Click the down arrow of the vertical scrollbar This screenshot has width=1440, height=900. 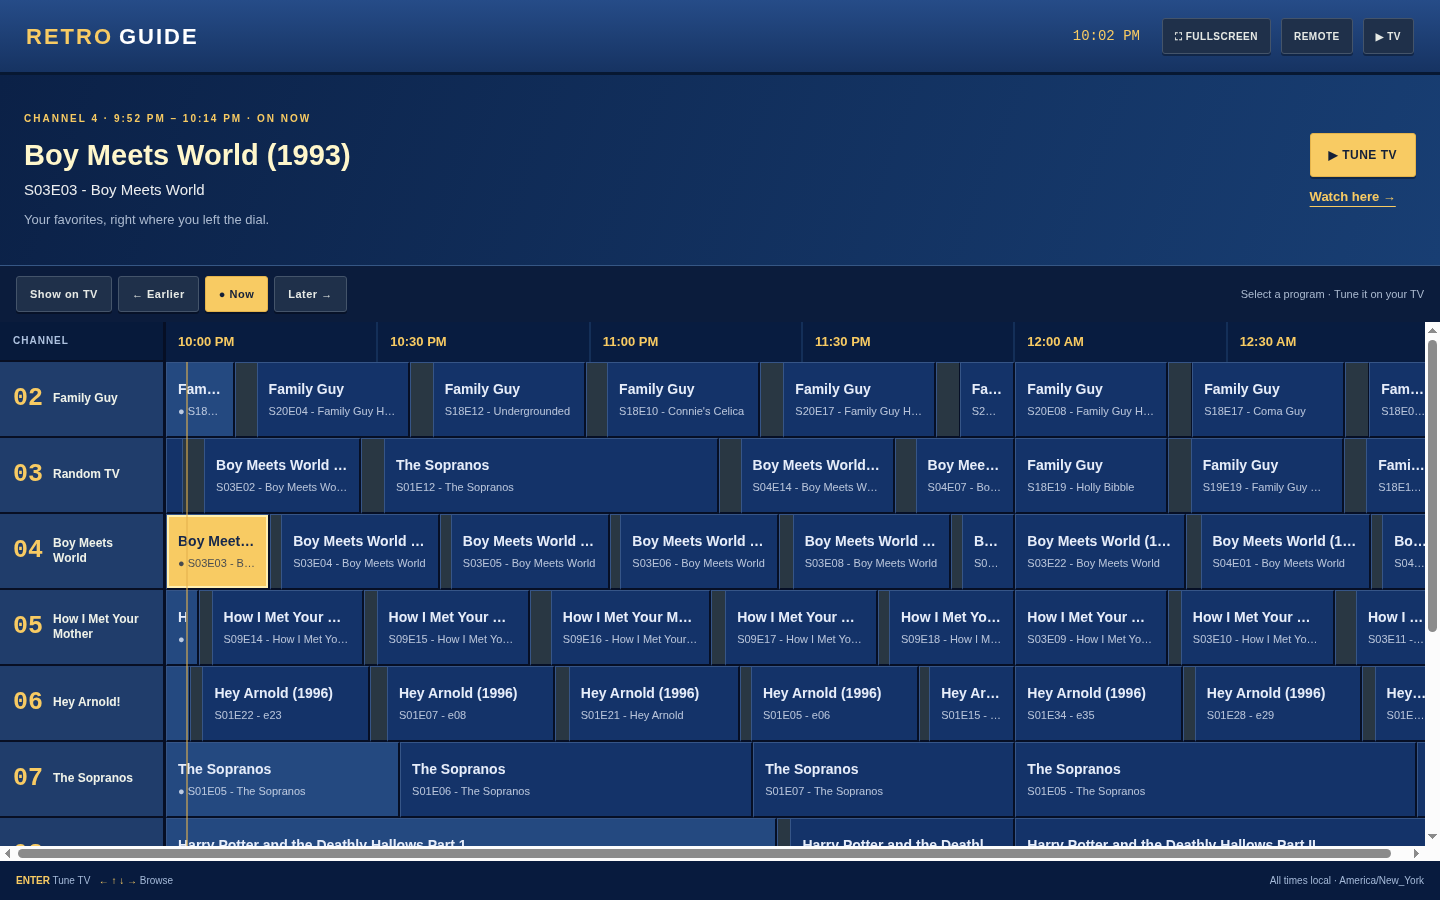tap(1432, 837)
